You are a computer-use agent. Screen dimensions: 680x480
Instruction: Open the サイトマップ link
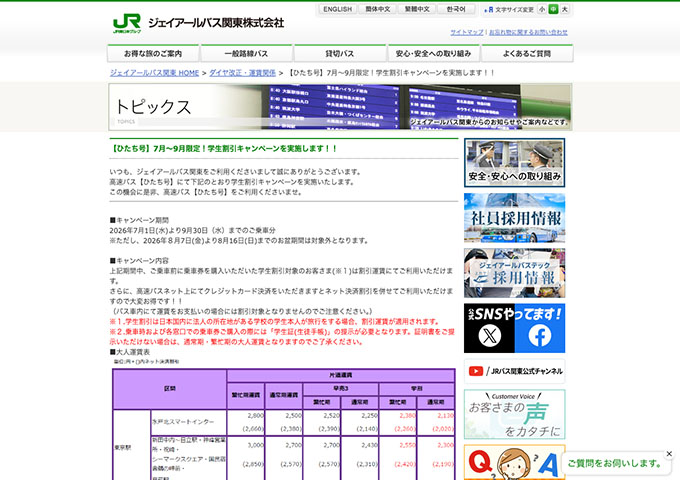467,32
